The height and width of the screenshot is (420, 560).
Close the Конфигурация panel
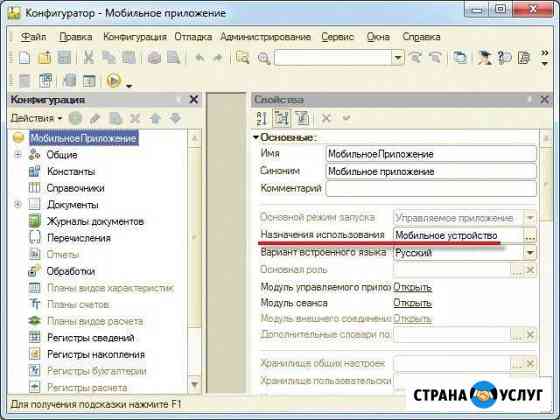coord(194,99)
